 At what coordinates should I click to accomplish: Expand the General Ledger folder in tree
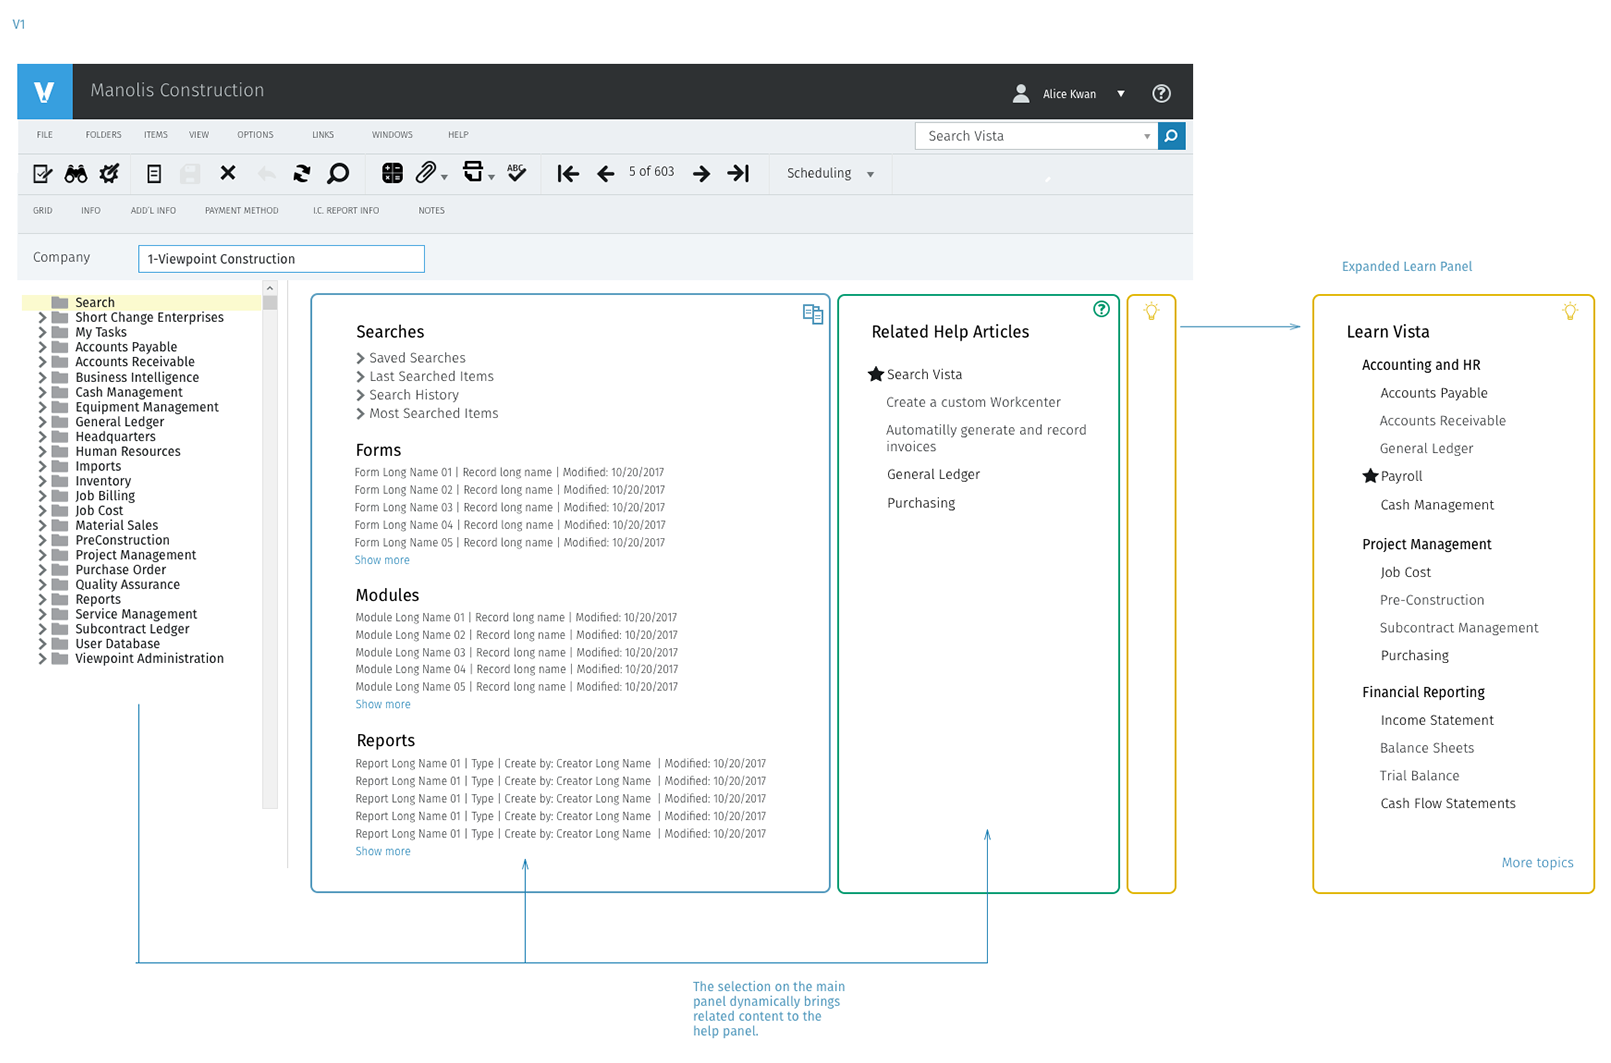(42, 422)
